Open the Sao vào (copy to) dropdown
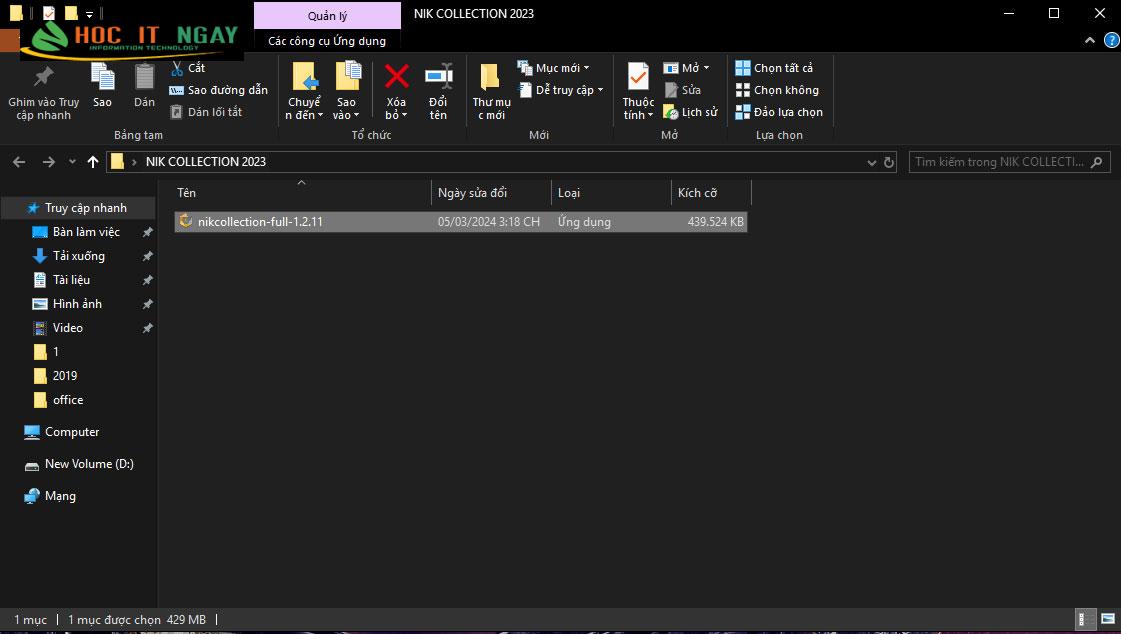The width and height of the screenshot is (1121, 634). (347, 91)
